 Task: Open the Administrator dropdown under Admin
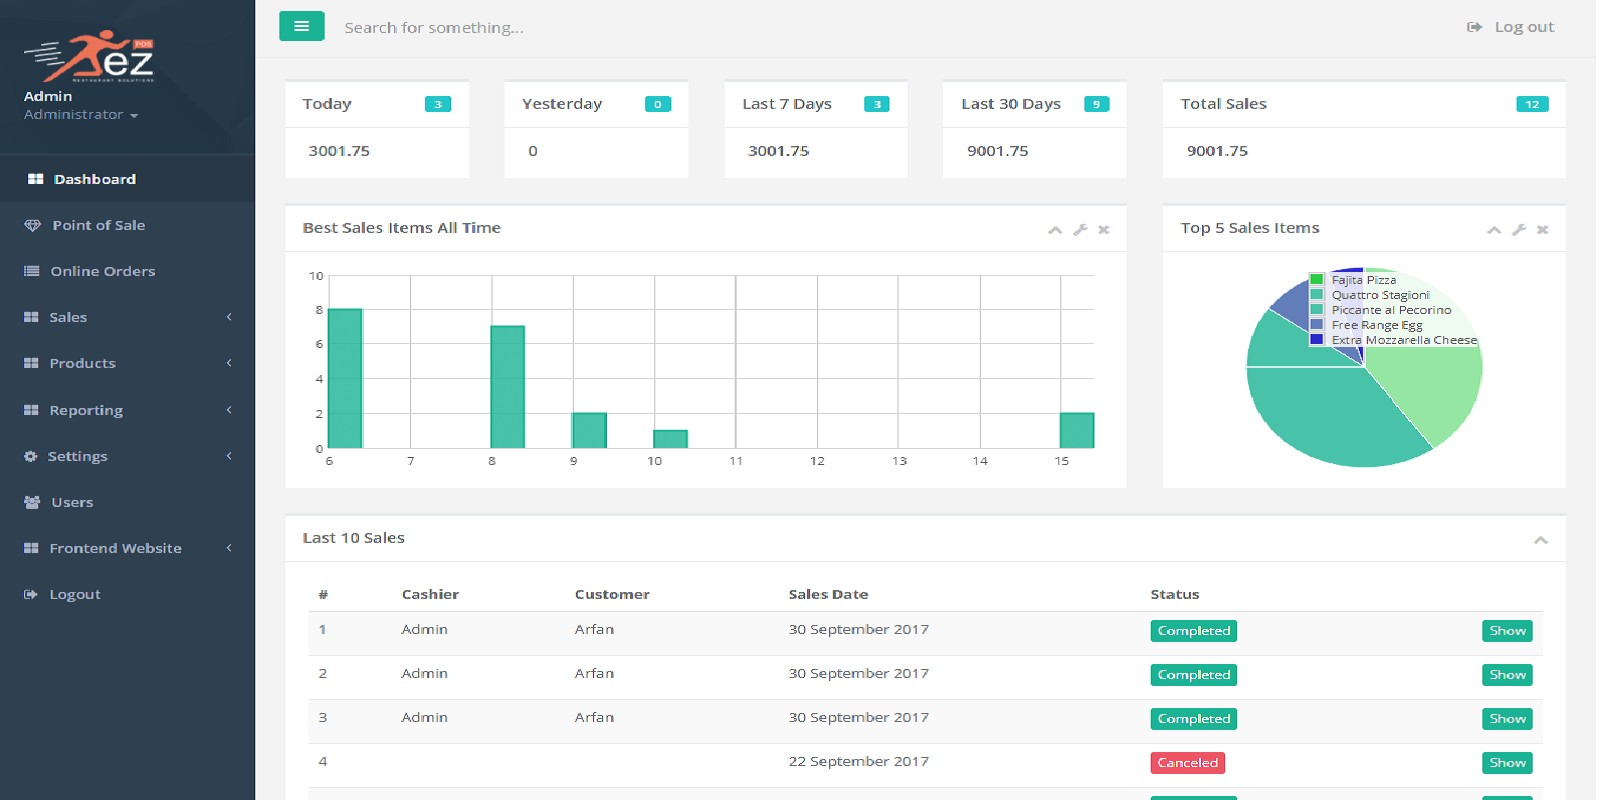(x=80, y=115)
